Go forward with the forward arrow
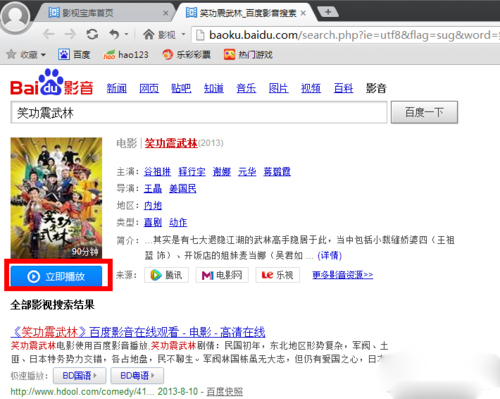 [x=70, y=34]
